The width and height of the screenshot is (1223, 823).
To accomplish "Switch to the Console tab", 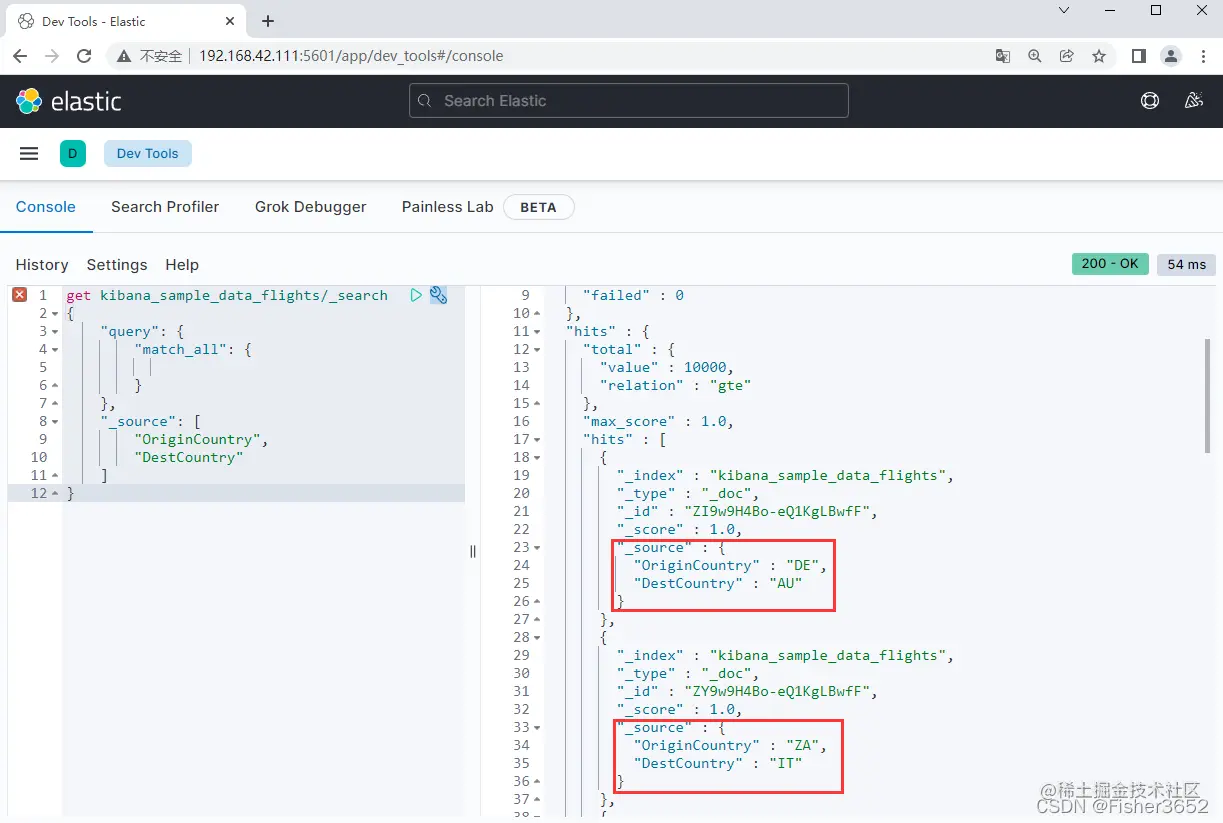I will [x=46, y=207].
